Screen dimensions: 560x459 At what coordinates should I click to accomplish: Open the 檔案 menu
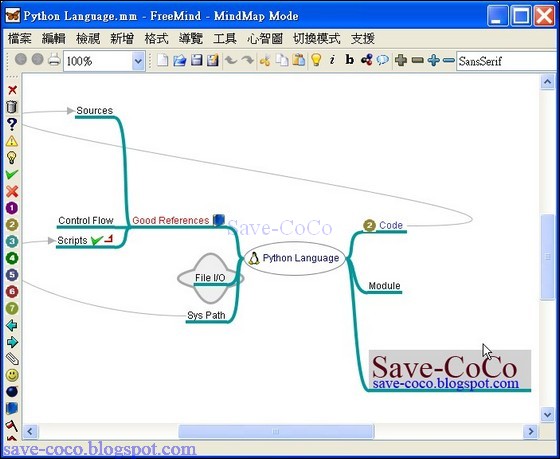(x=20, y=38)
